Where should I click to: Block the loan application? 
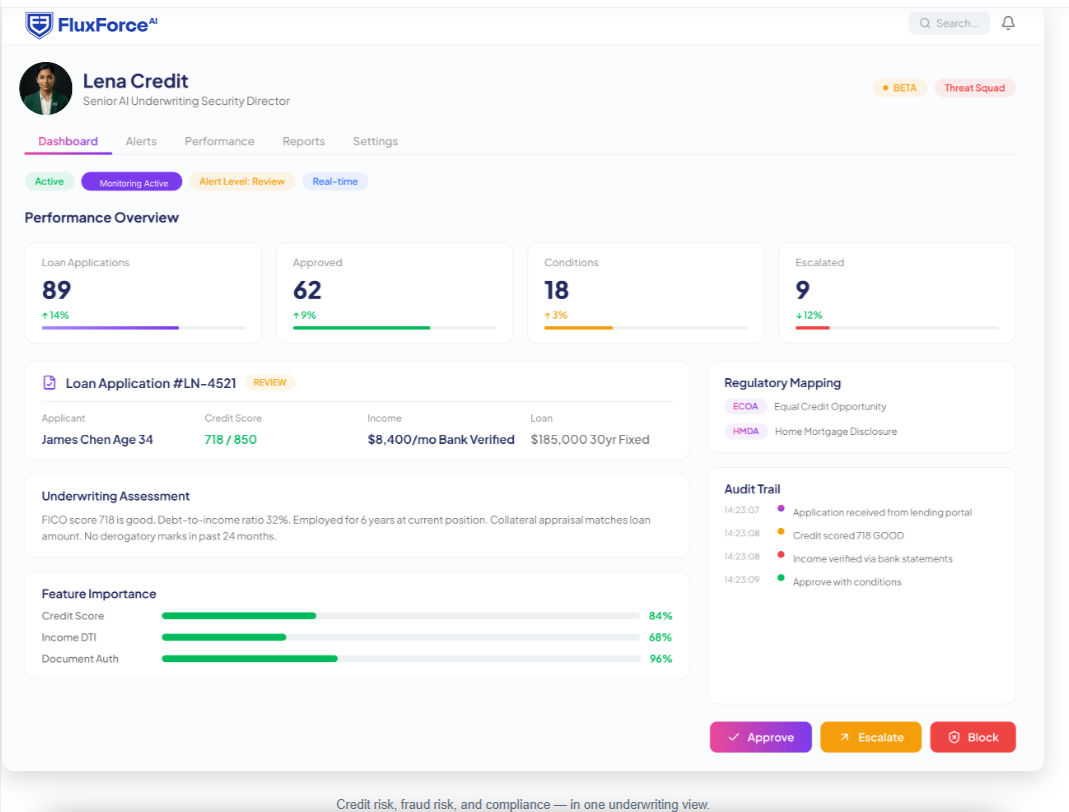[x=973, y=737]
